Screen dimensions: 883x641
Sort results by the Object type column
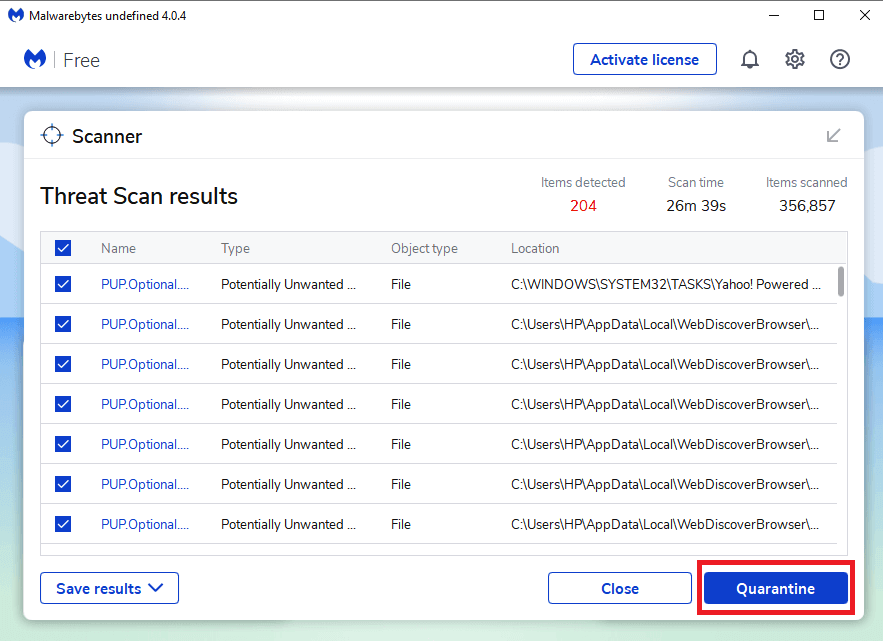pos(424,248)
